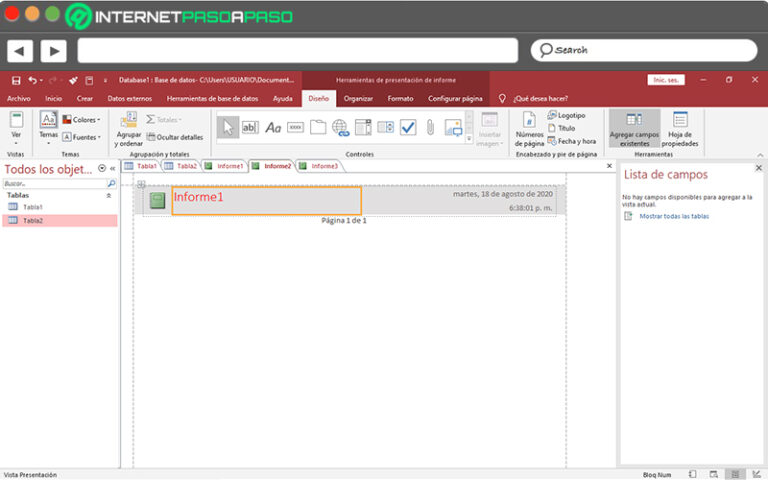768x480 pixels.
Task: Click the Agrupar y ordenar button
Action: 129,130
